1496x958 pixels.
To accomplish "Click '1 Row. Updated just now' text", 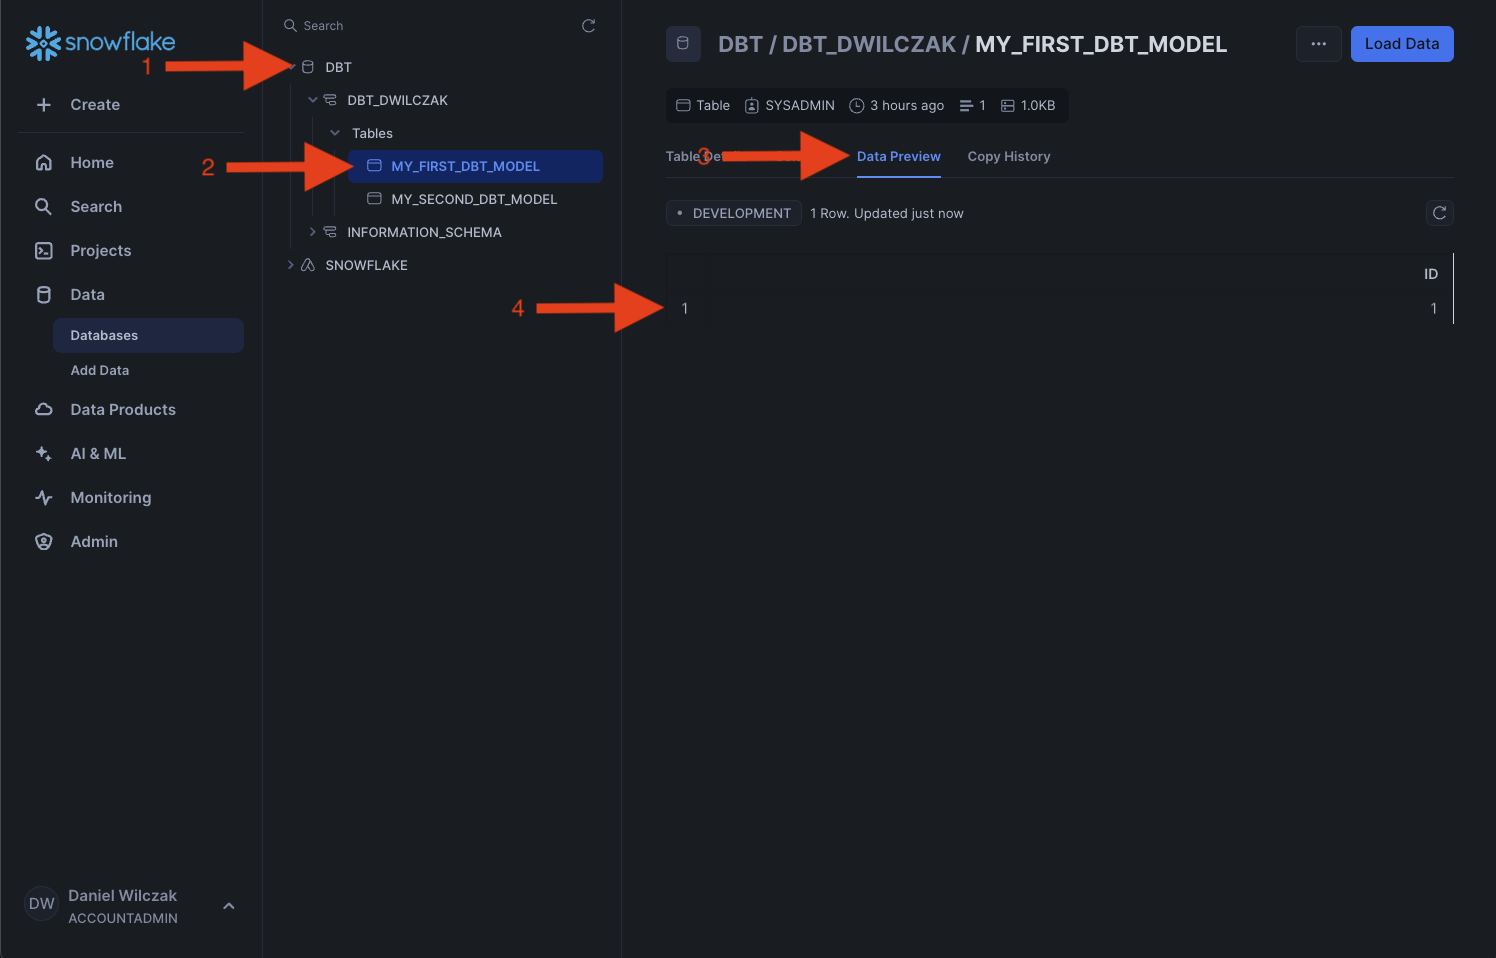I will click(x=887, y=213).
